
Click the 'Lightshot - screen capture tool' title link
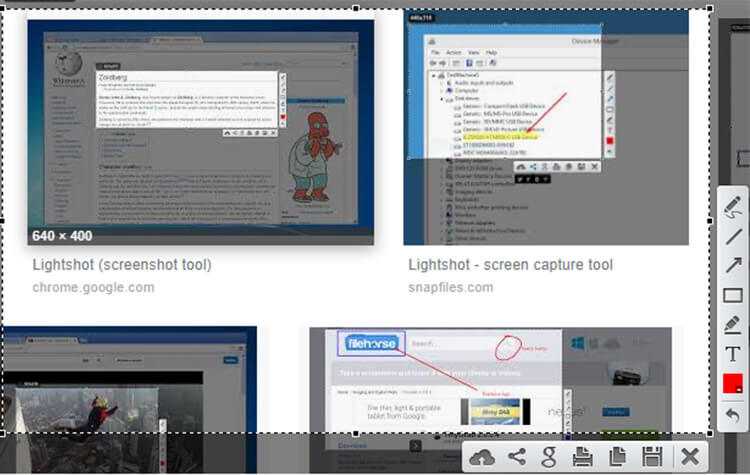510,265
